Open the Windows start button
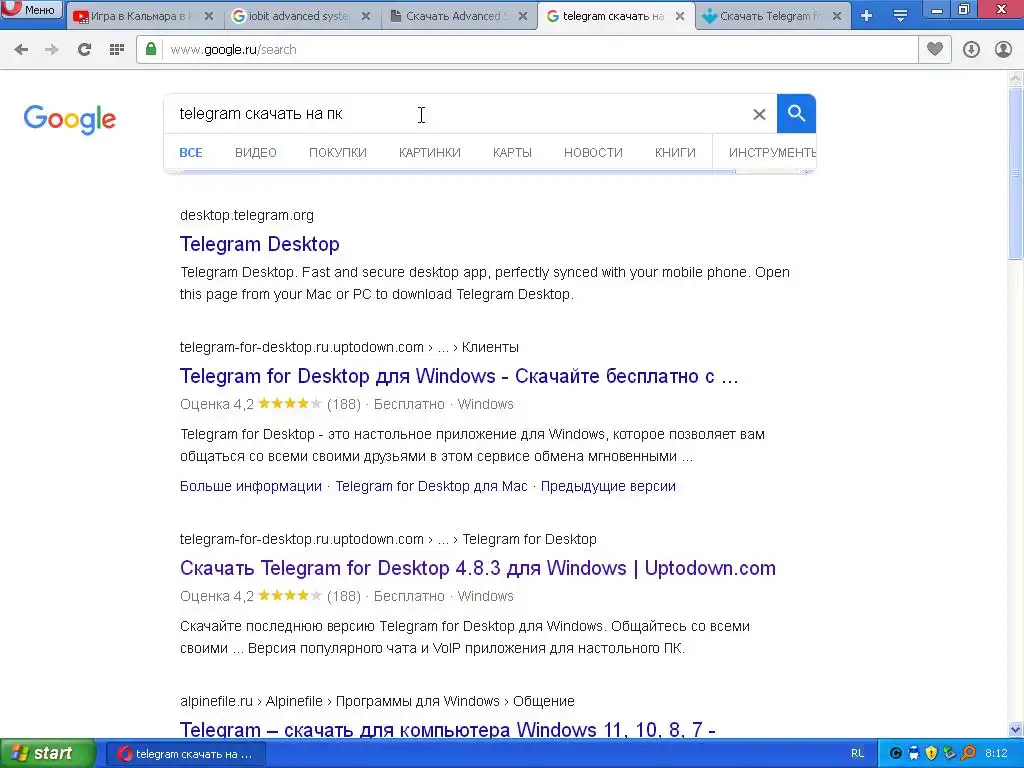The height and width of the screenshot is (768, 1024). (x=47, y=754)
